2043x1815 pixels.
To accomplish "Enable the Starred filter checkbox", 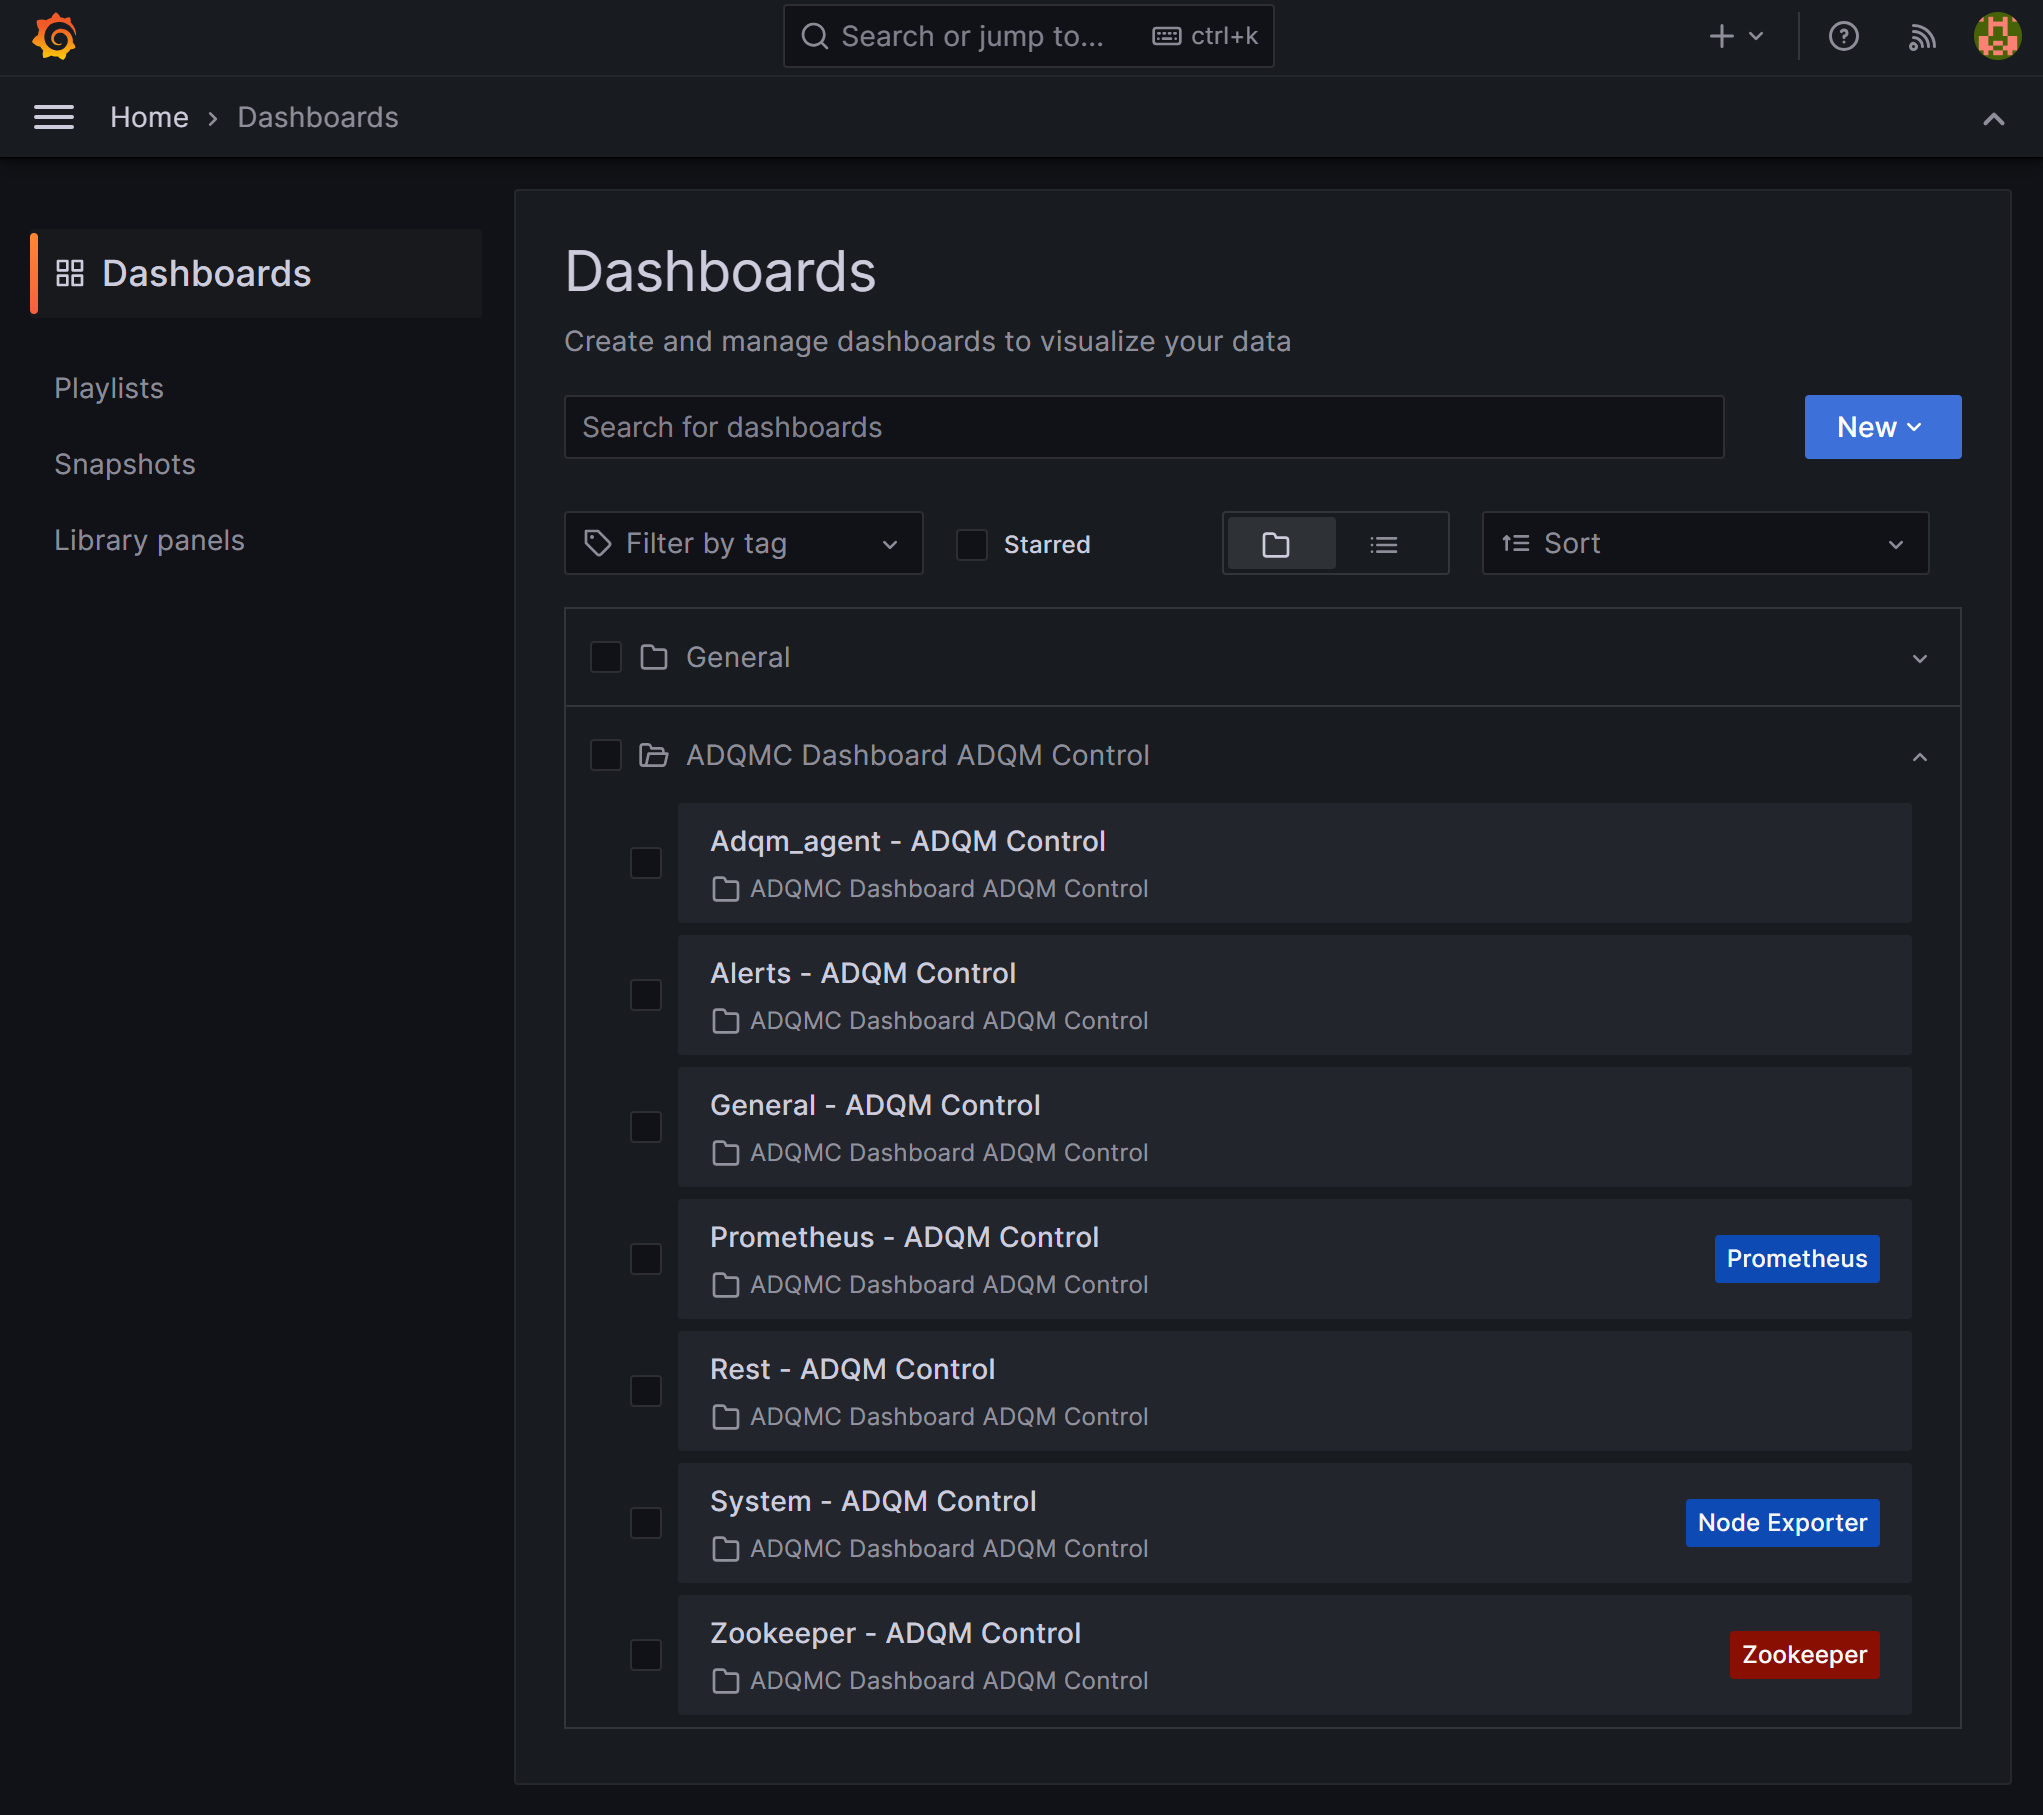I will click(971, 544).
